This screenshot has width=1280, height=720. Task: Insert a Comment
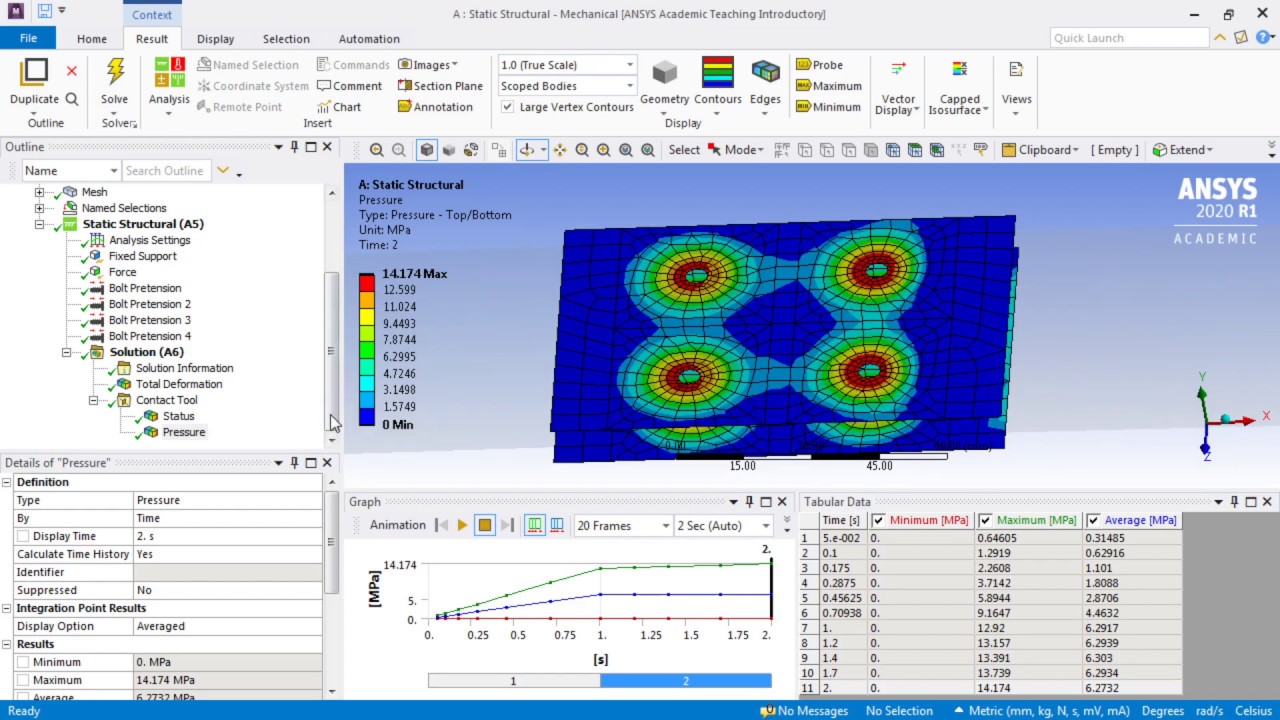tap(349, 86)
